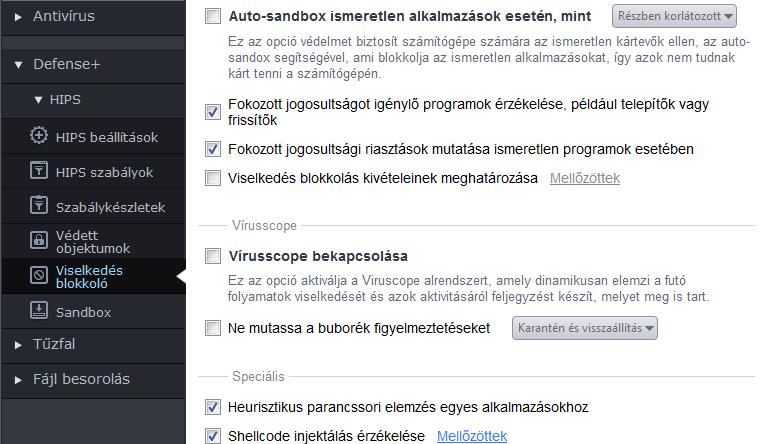
Task: Open Mellőzöttek link beside Viselkedés blokkolás
Action: (x=585, y=178)
